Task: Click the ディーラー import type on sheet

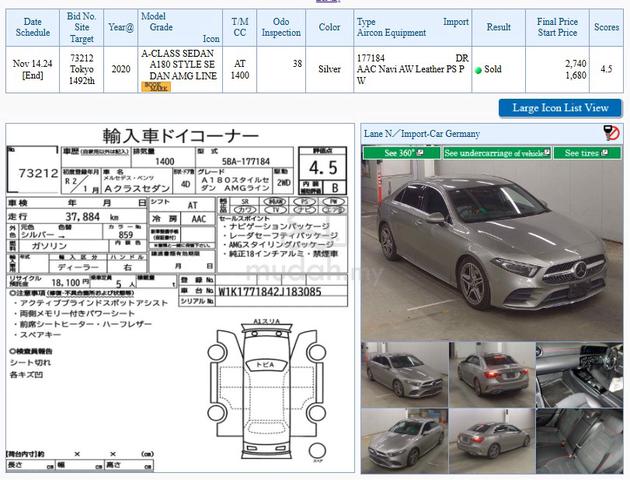Action: [78, 267]
